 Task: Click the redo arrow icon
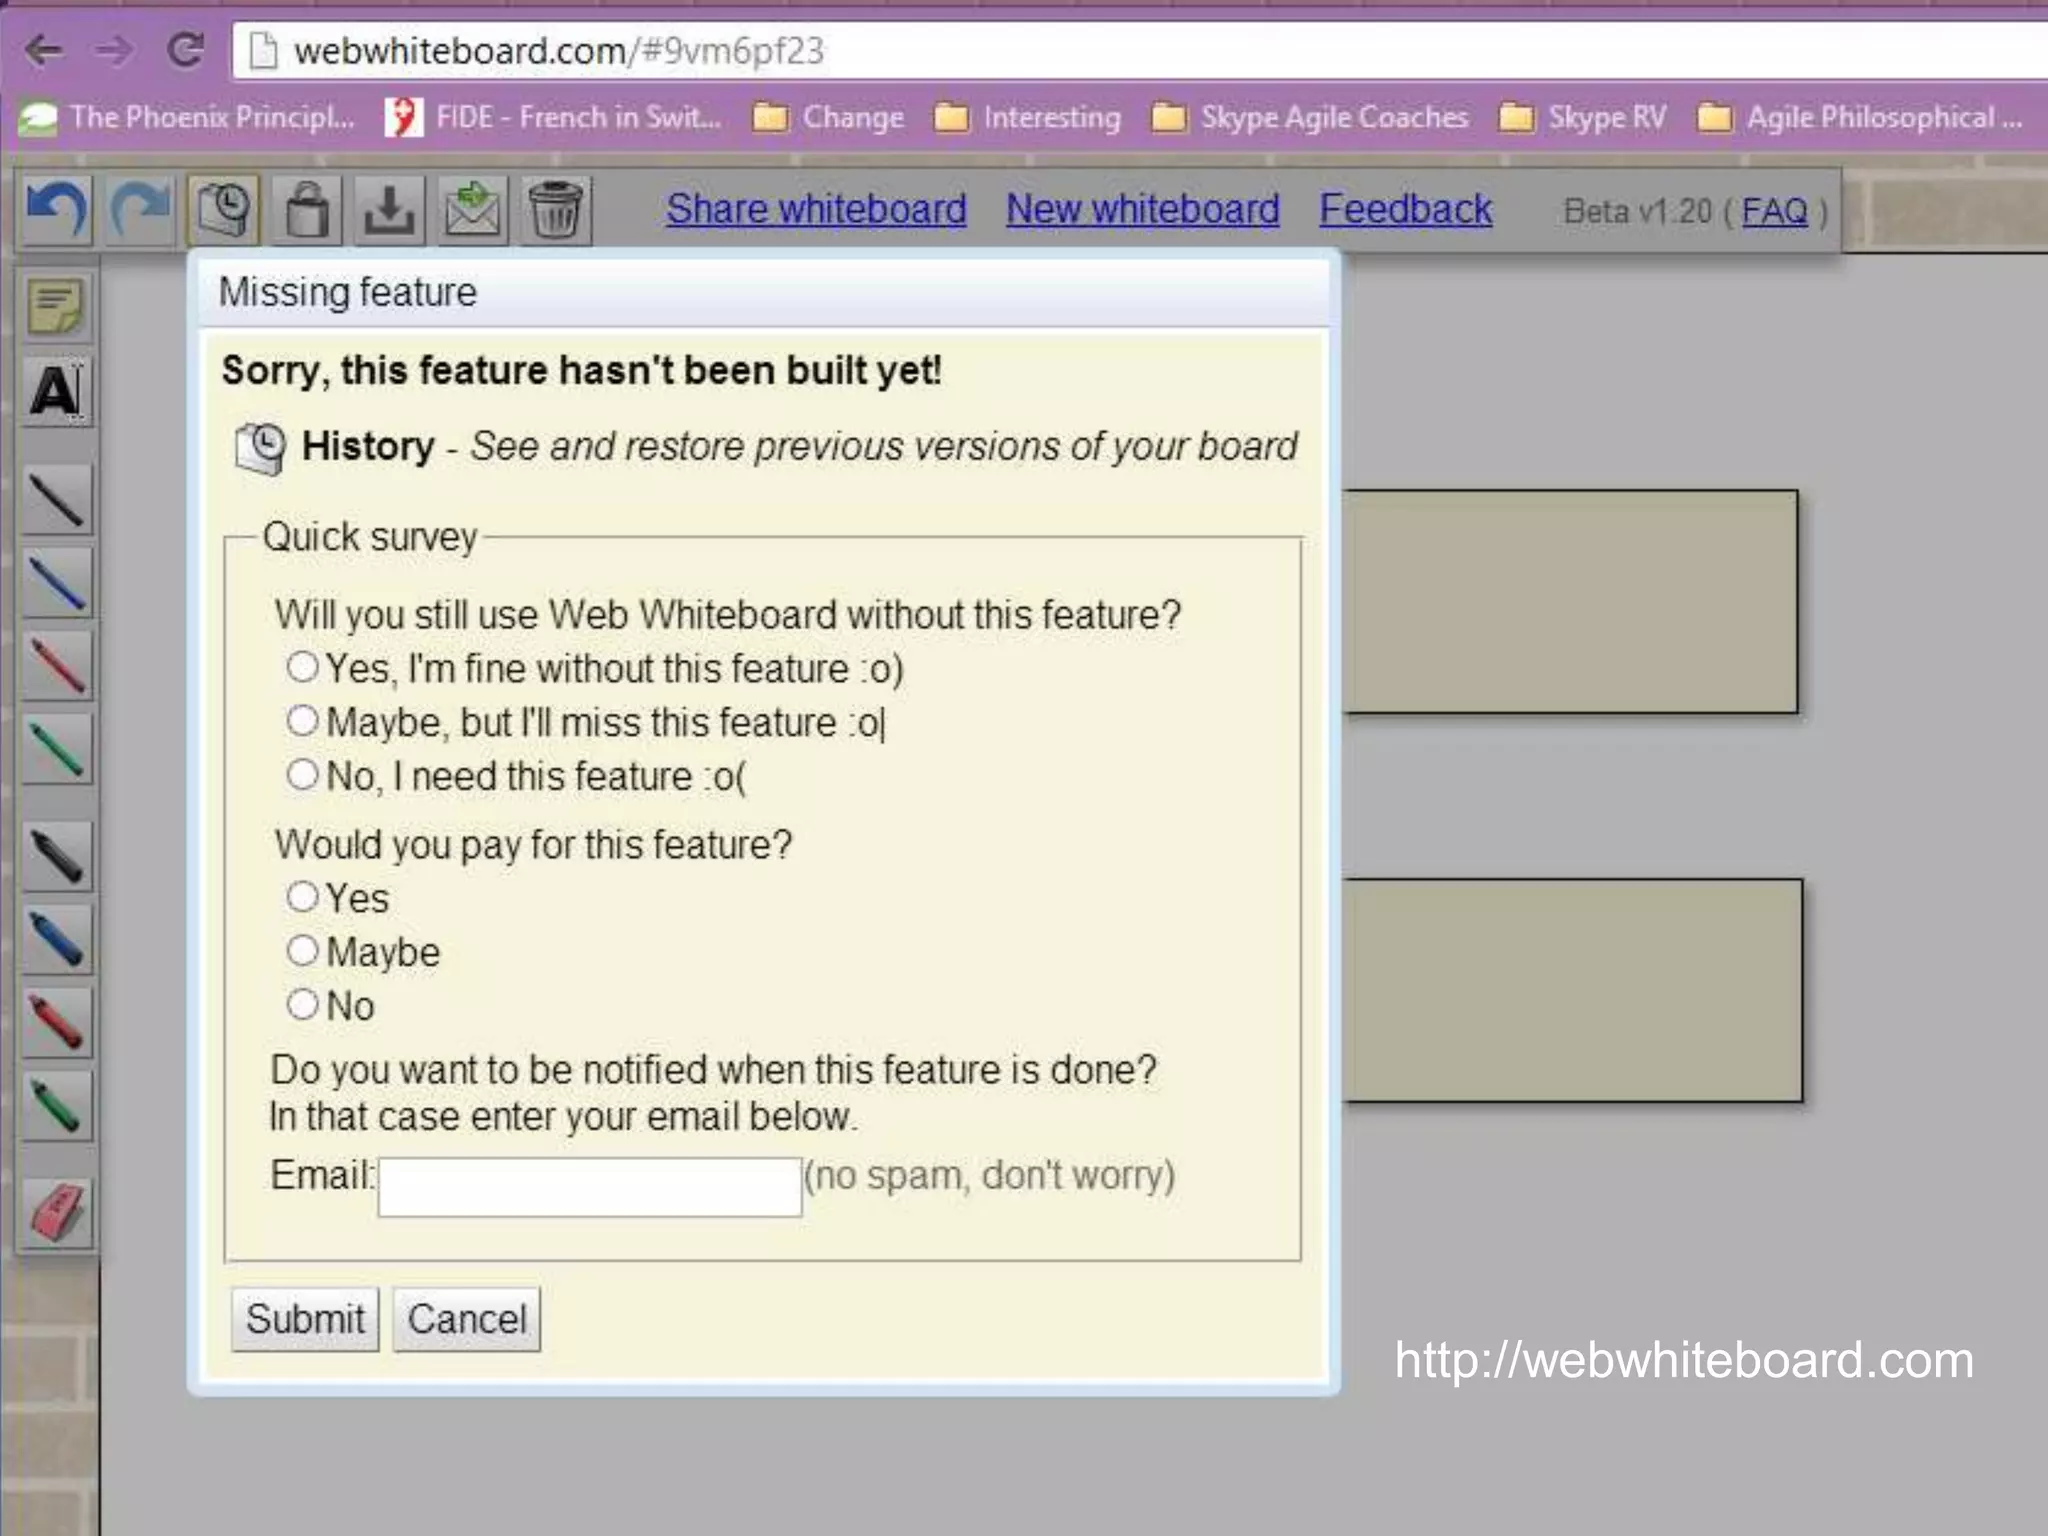(x=140, y=210)
